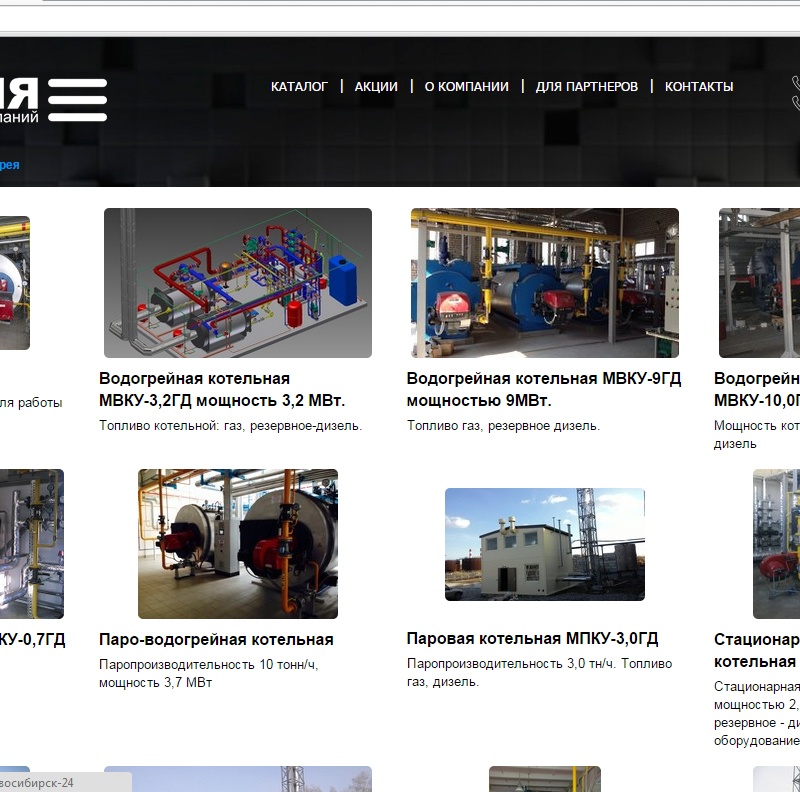Image resolution: width=800 pixels, height=792 pixels.
Task: Click the company logo with three bars
Action: pyautogui.click(x=60, y=100)
